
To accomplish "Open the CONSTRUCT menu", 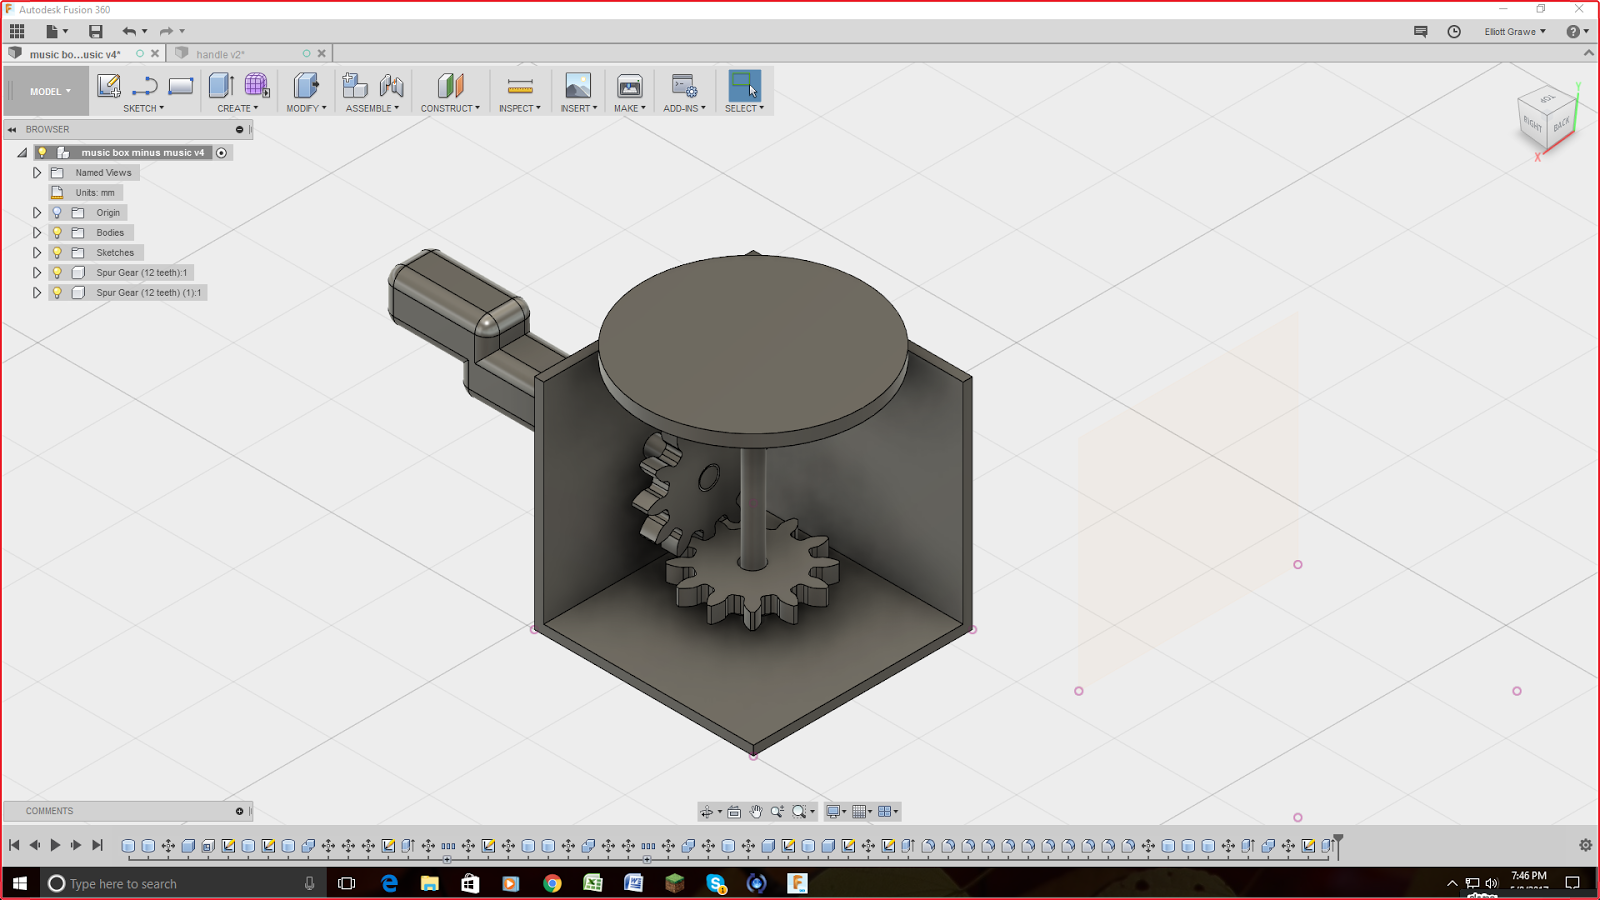I will click(x=450, y=108).
